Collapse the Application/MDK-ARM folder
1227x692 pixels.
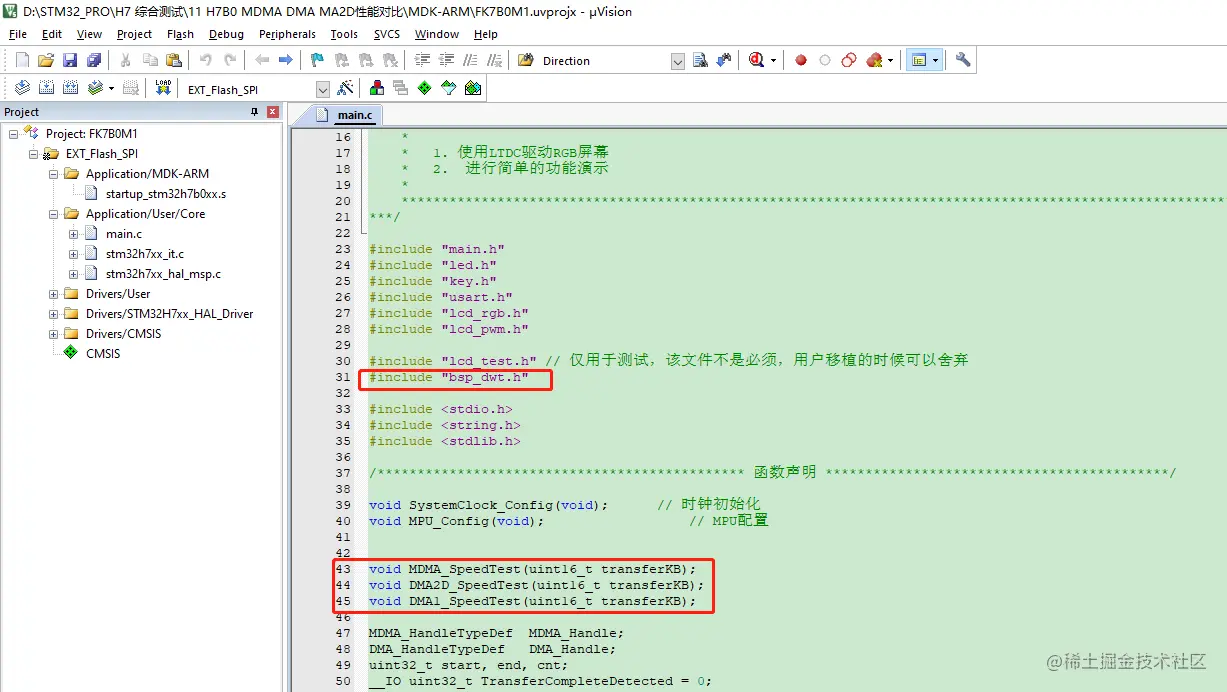(53, 173)
